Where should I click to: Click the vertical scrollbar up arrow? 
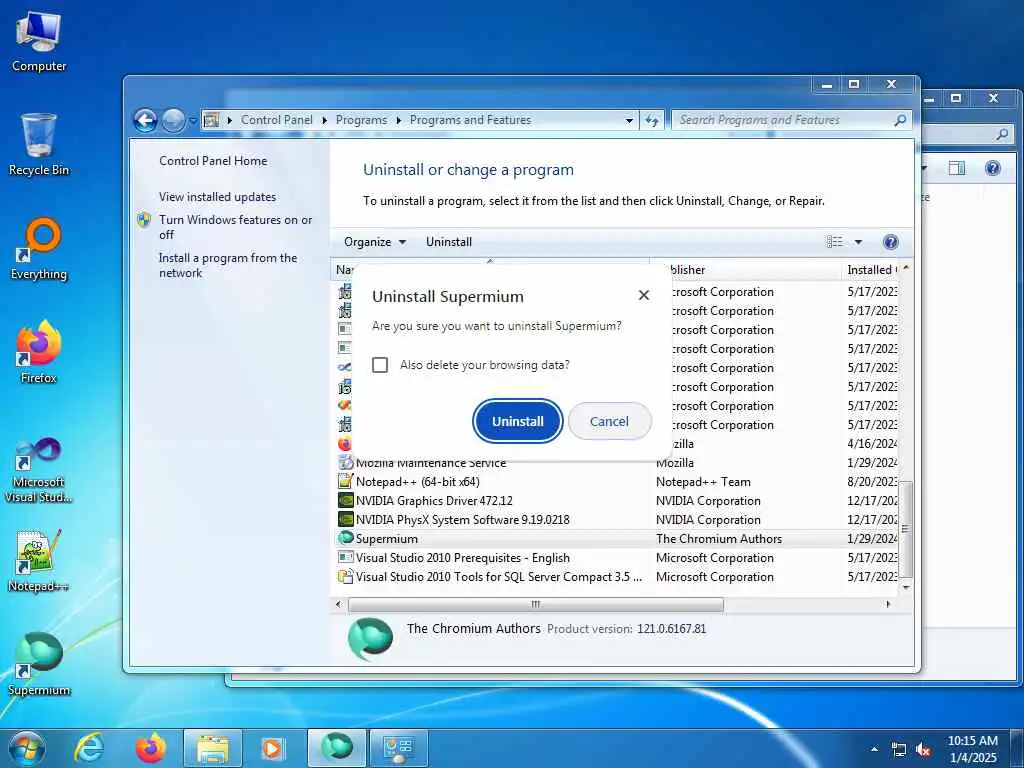pyautogui.click(x=906, y=268)
